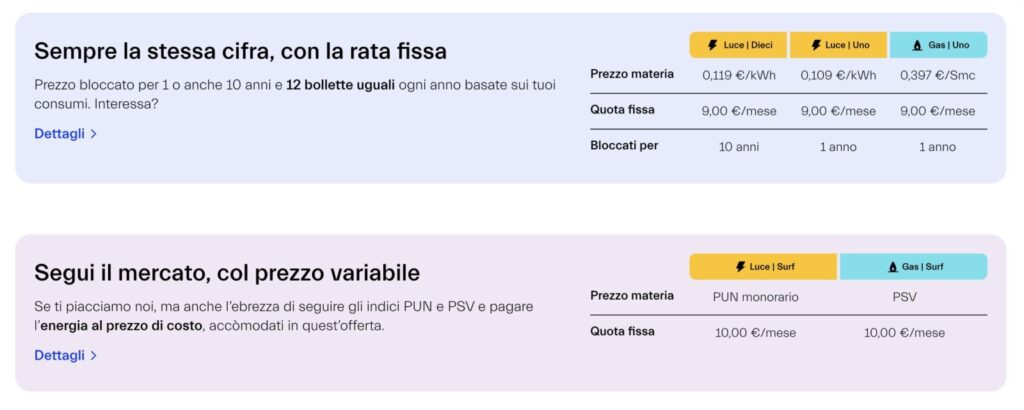The width and height of the screenshot is (1024, 410).
Task: Click chevron next to variable-price Dettagli
Action: tap(94, 355)
